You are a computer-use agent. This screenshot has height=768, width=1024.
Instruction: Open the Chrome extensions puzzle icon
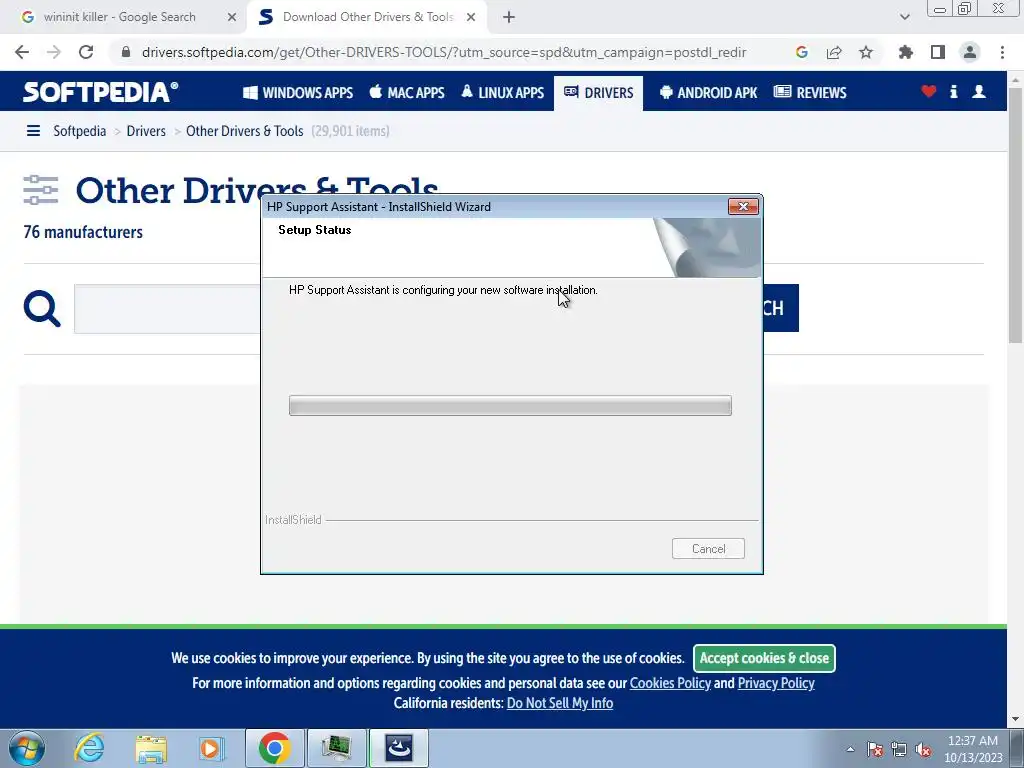click(905, 52)
